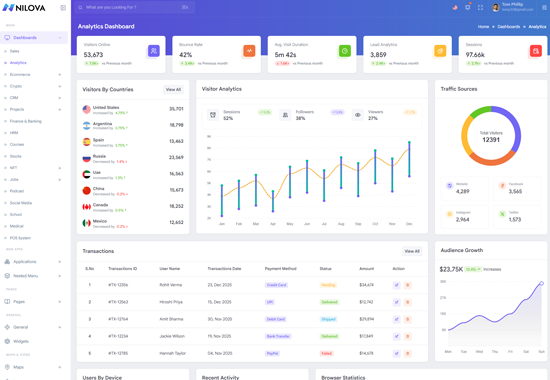Click the Canada flag icon
This screenshot has width=550, height=380.
[x=87, y=207]
